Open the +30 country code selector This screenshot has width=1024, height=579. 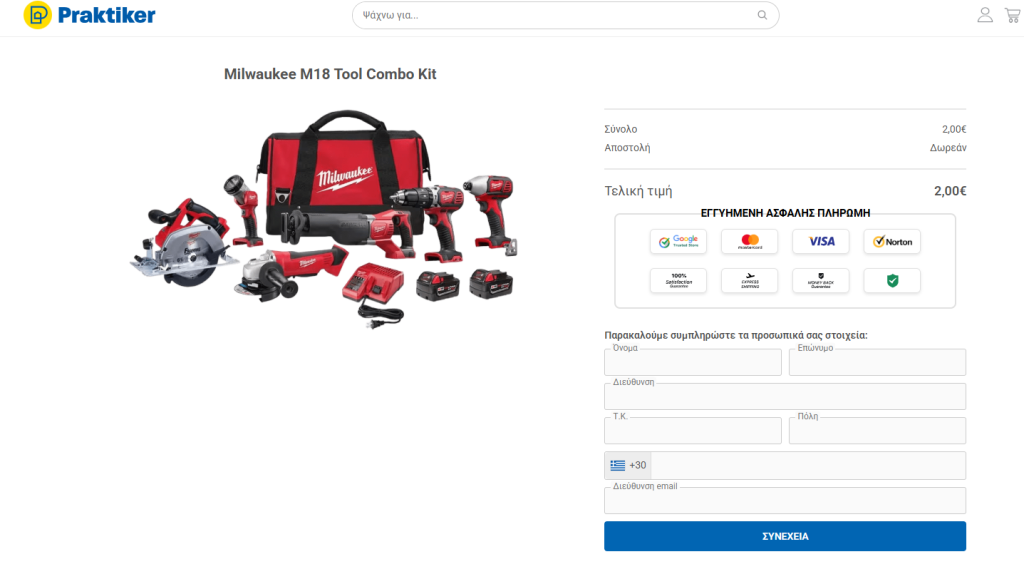click(628, 465)
